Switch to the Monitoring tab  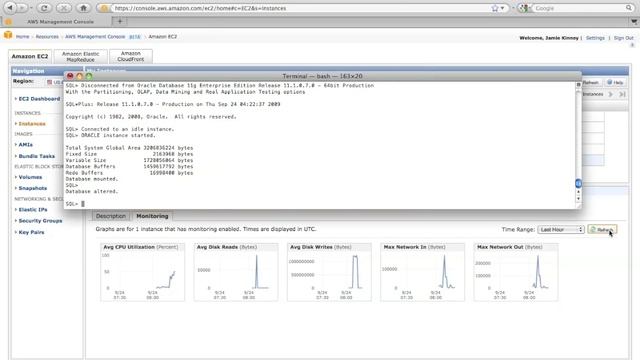[152, 216]
